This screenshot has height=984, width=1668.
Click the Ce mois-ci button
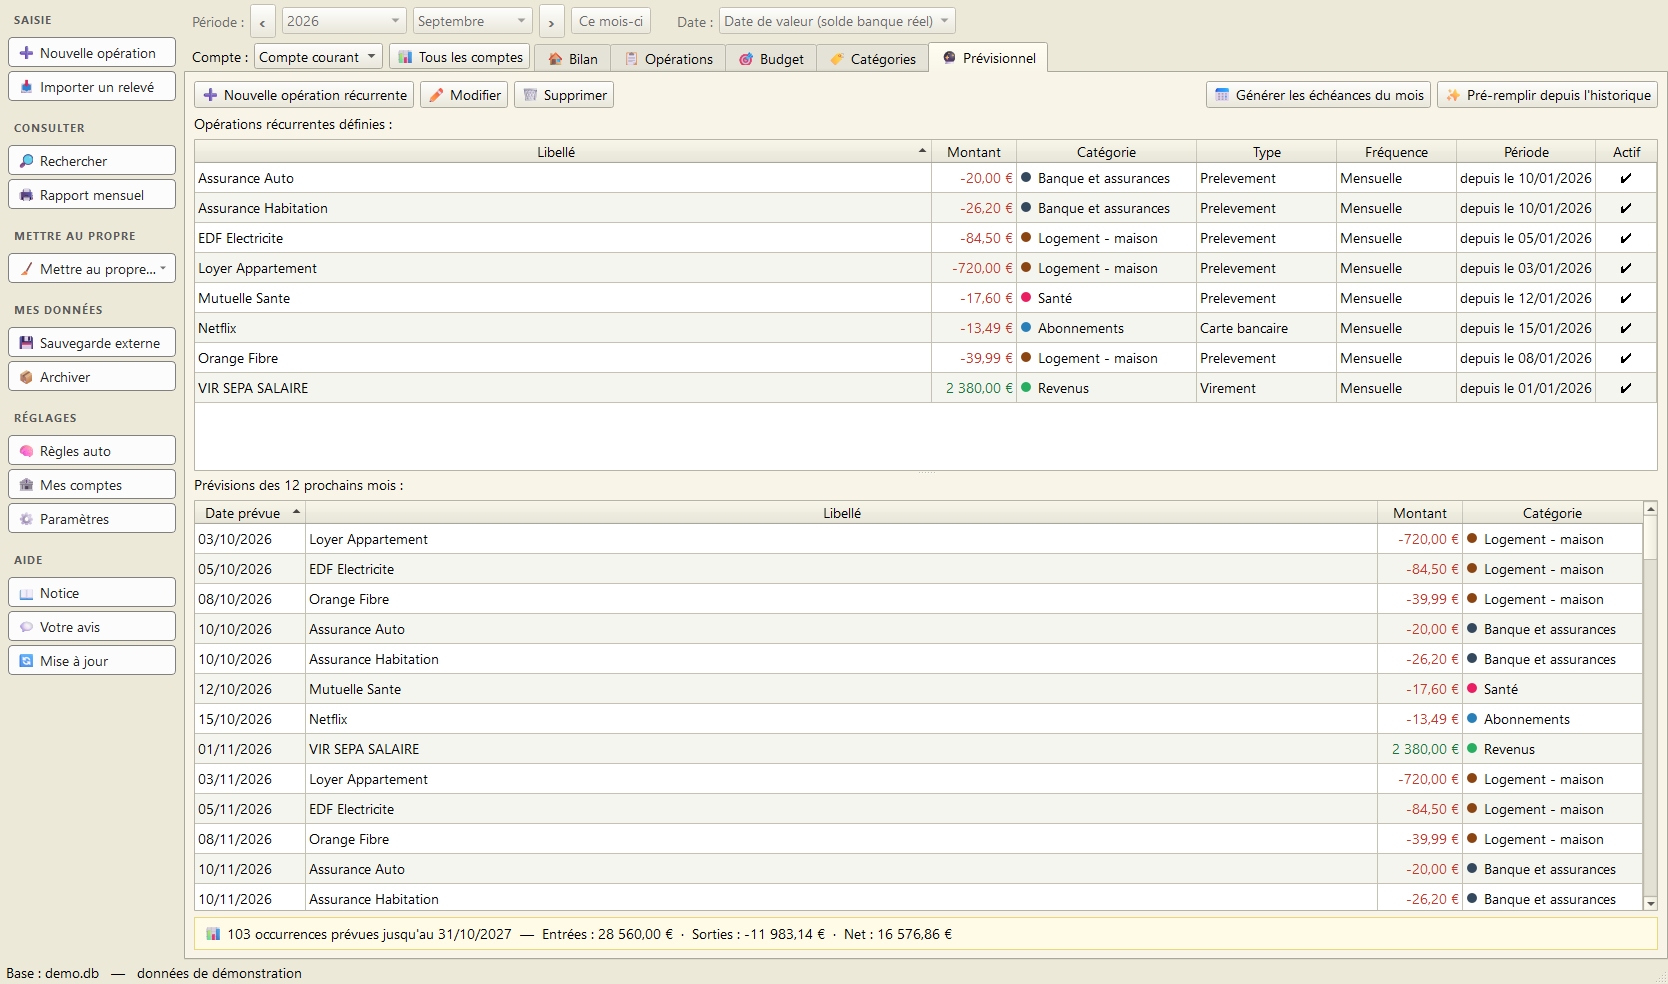click(x=611, y=21)
